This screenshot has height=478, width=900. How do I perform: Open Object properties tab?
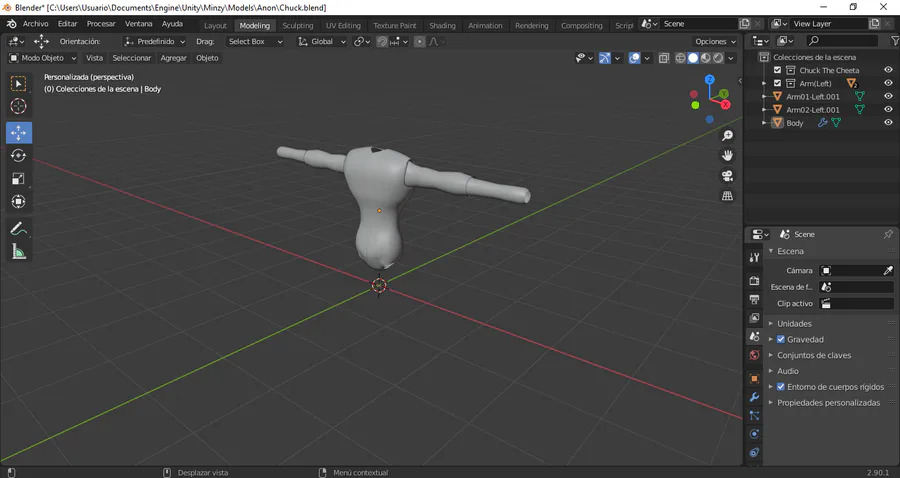(754, 378)
